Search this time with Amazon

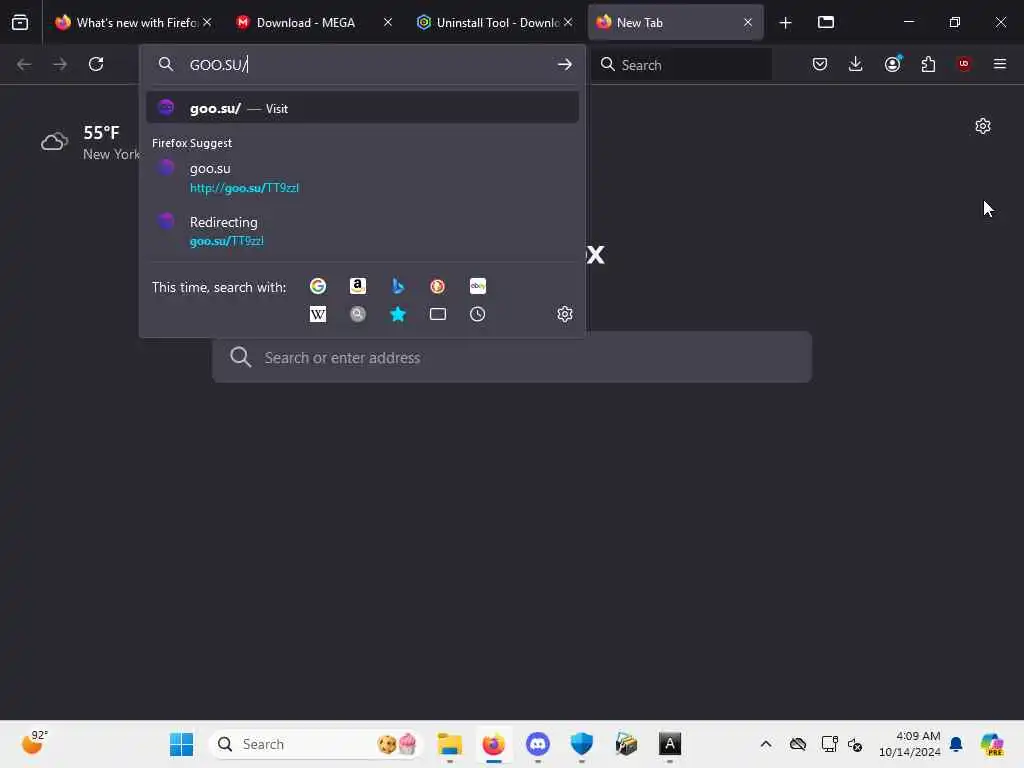click(358, 286)
